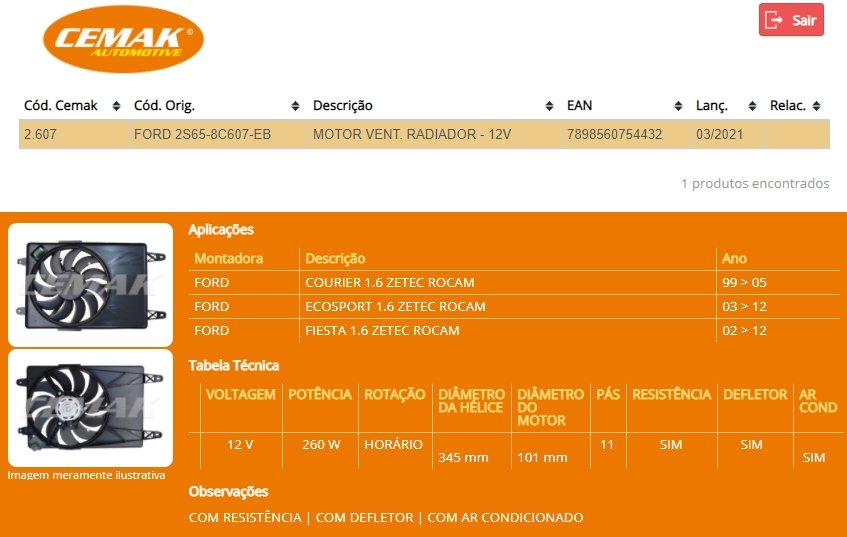Click the POTÊNCIA column header
The height and width of the screenshot is (537, 847).
click(320, 394)
